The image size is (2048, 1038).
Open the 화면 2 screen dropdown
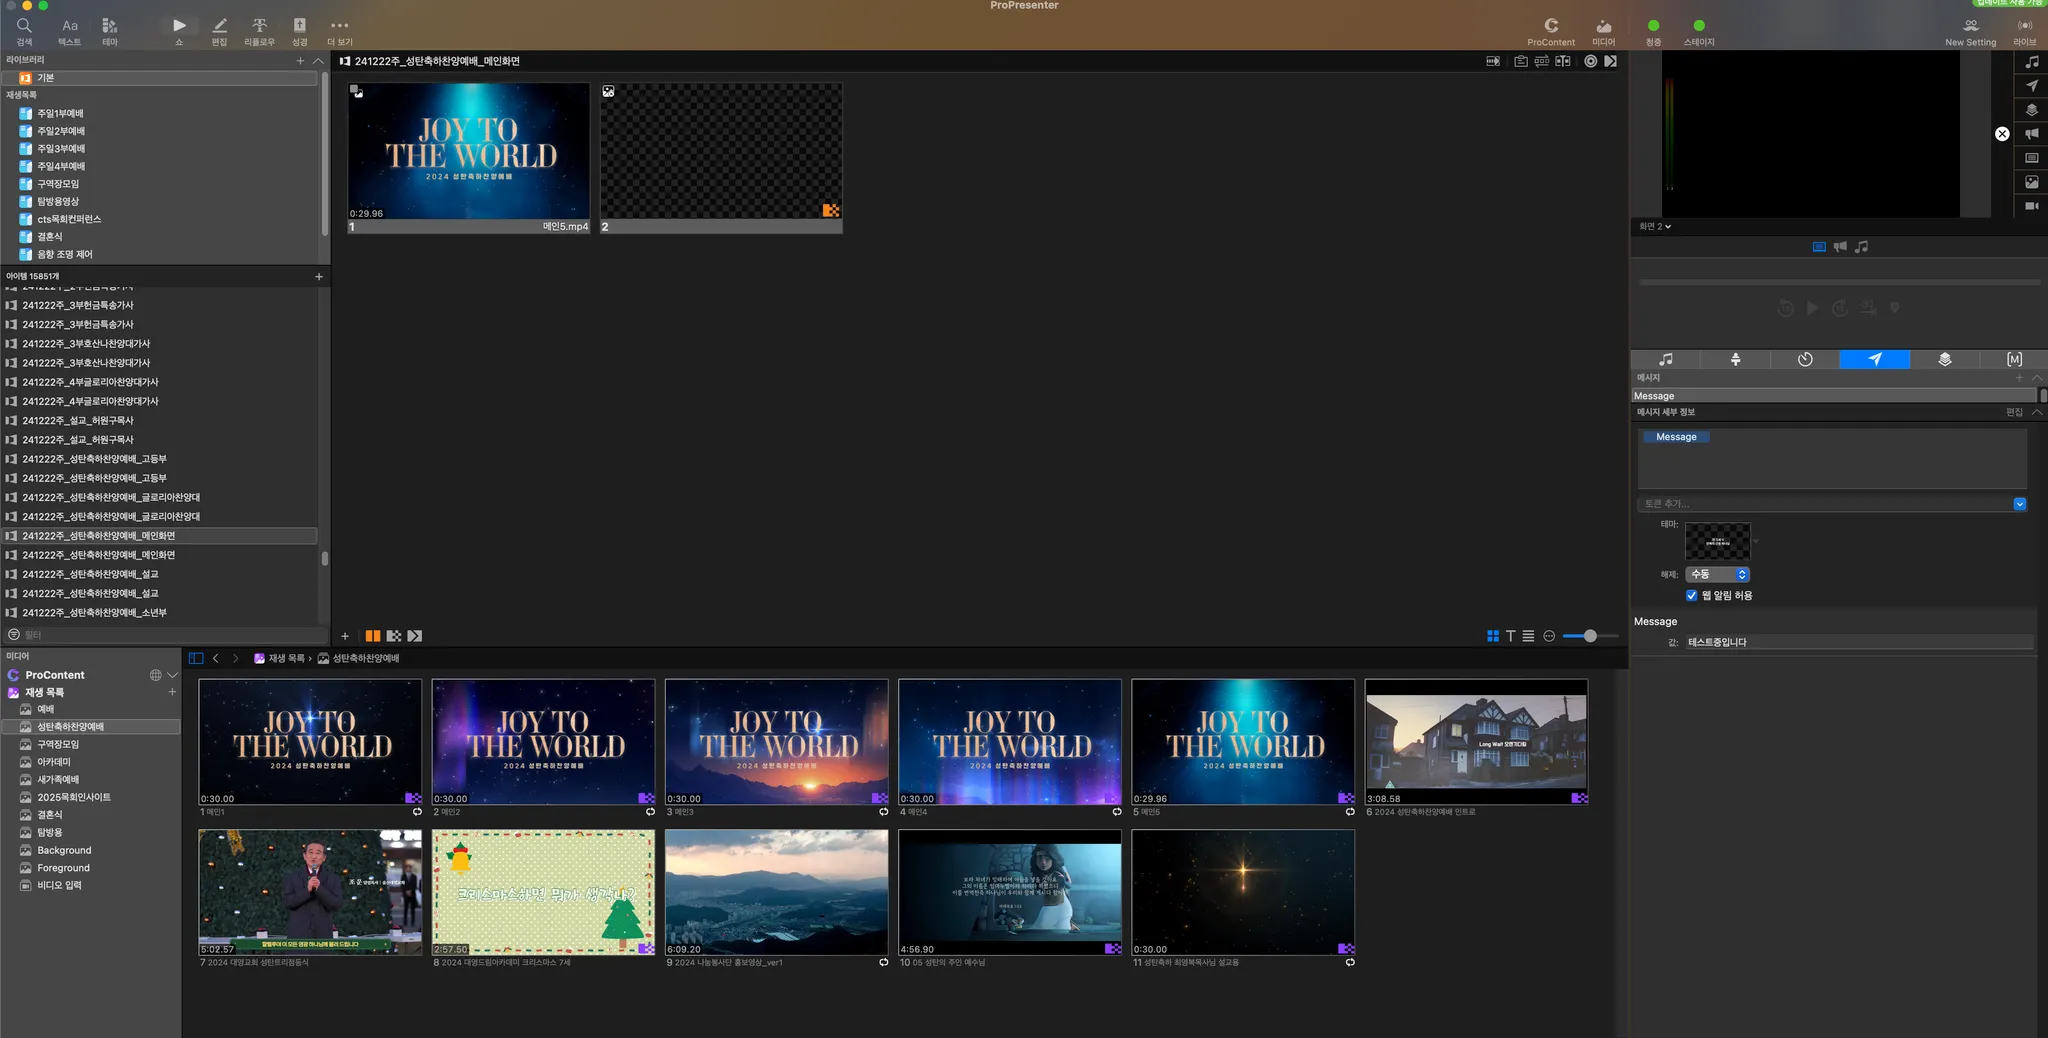[1655, 227]
